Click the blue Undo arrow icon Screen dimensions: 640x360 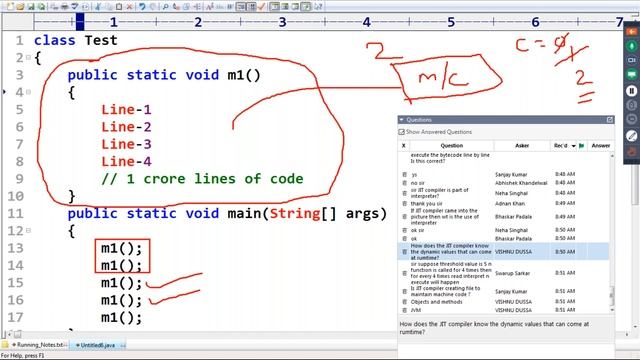[142, 7]
